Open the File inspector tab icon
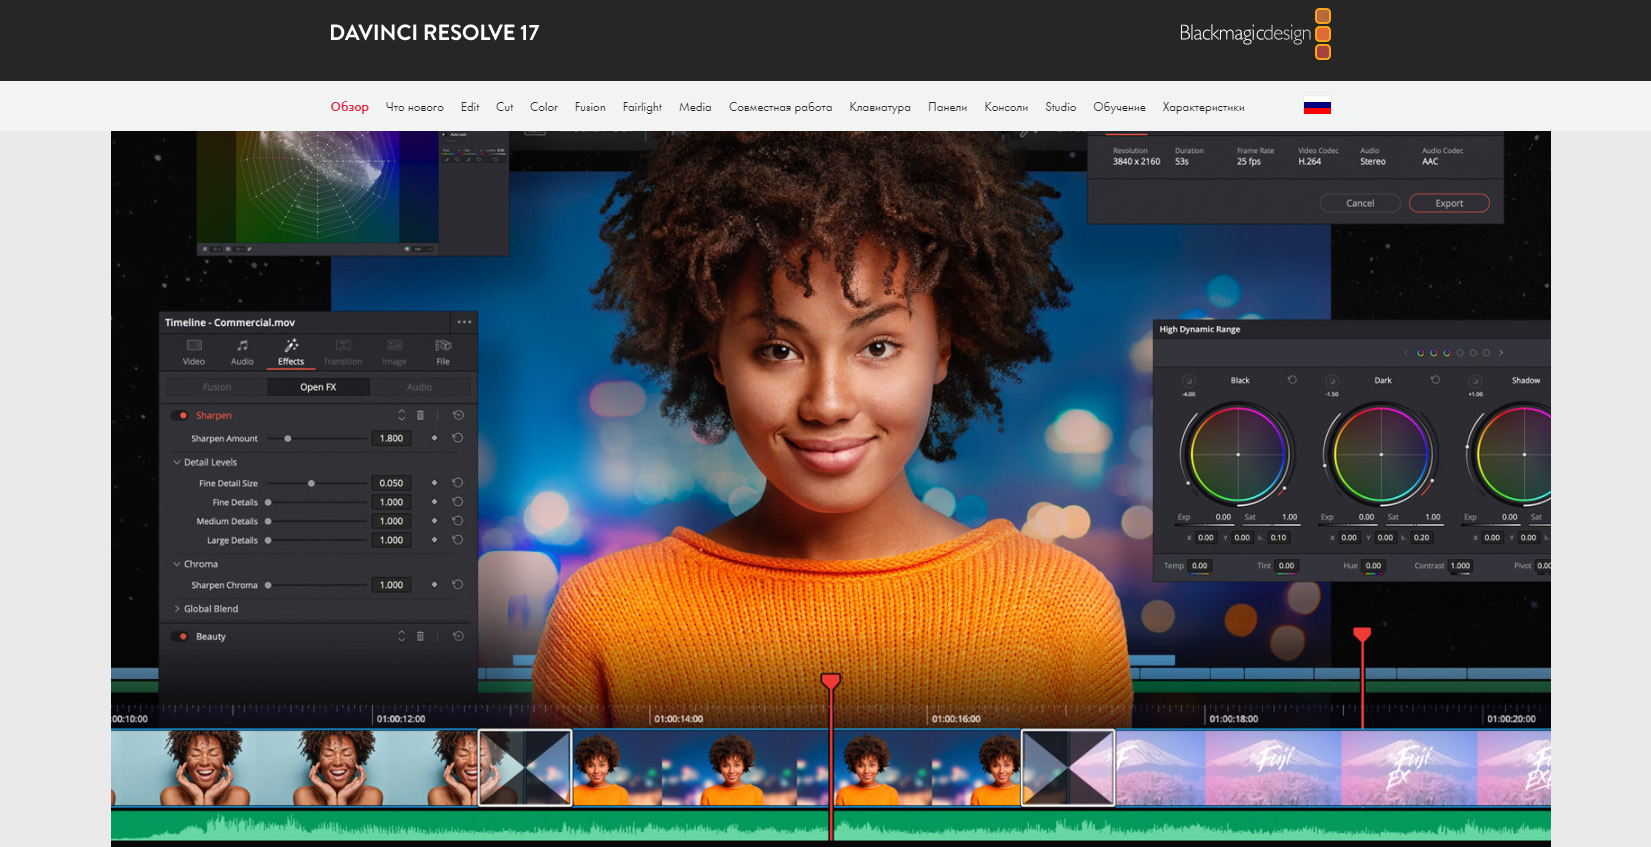Viewport: 1651px width, 847px height. point(443,346)
